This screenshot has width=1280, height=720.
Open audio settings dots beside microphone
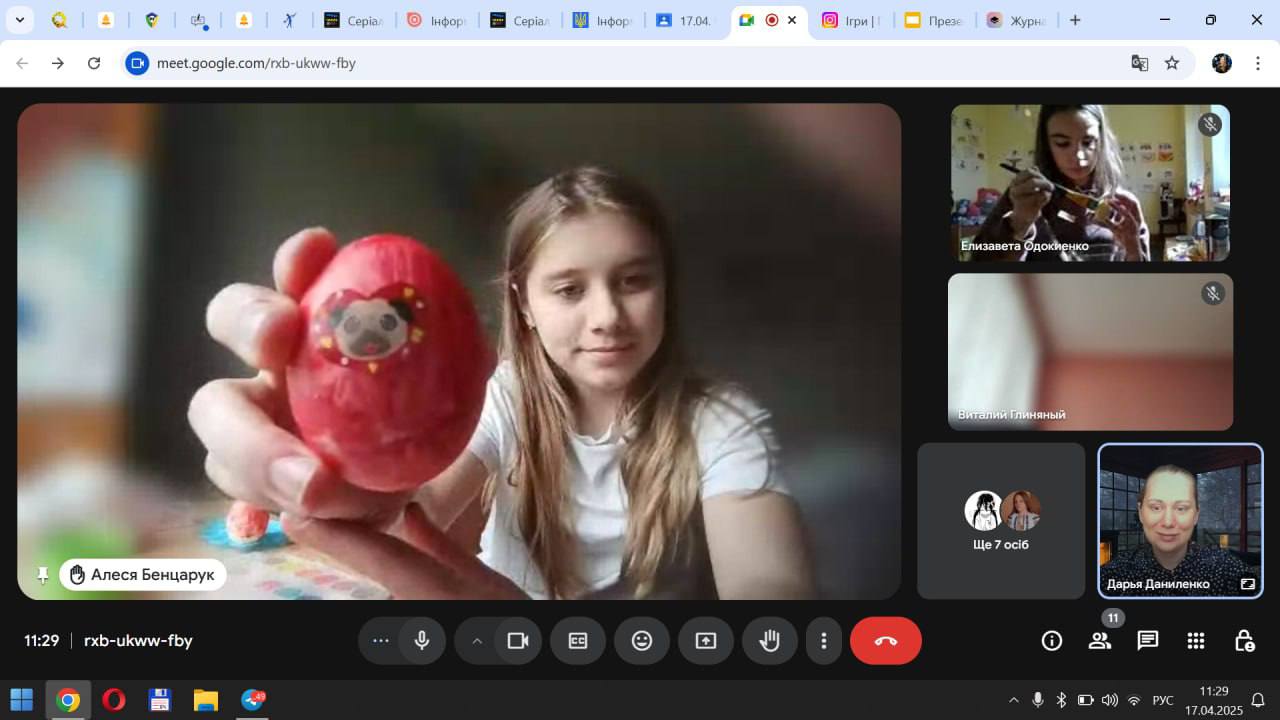[x=381, y=641]
